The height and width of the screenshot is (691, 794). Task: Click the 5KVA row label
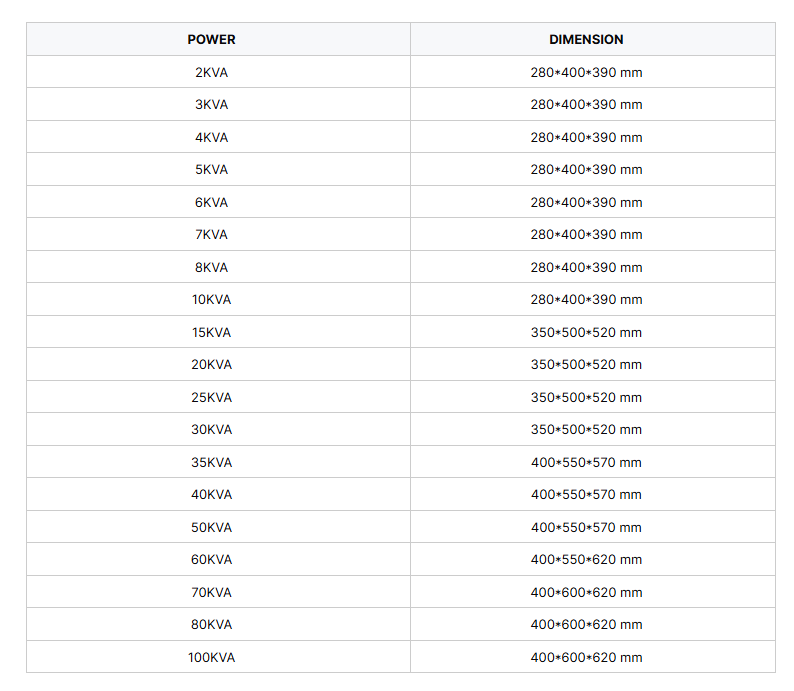(x=211, y=170)
